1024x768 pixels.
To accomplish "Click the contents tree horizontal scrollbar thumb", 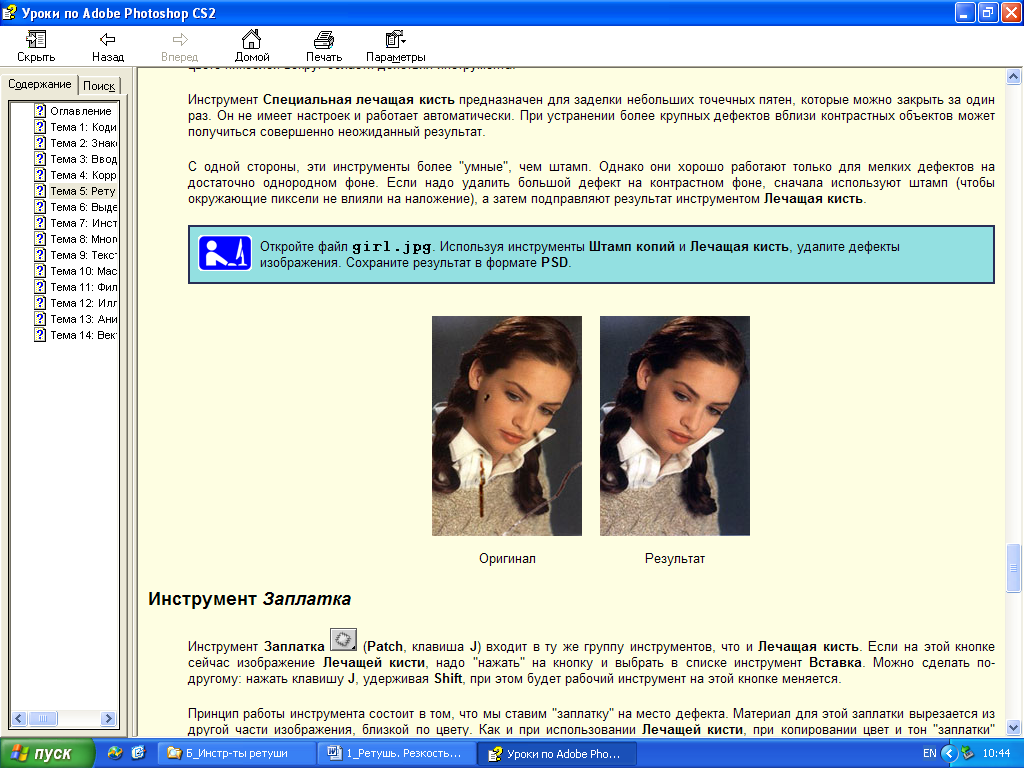I will 43,718.
